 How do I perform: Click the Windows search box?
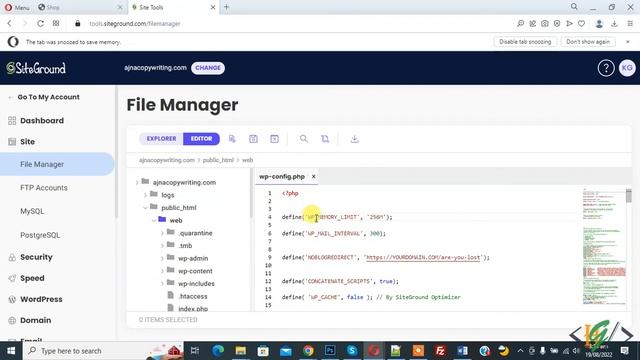[x=104, y=351]
